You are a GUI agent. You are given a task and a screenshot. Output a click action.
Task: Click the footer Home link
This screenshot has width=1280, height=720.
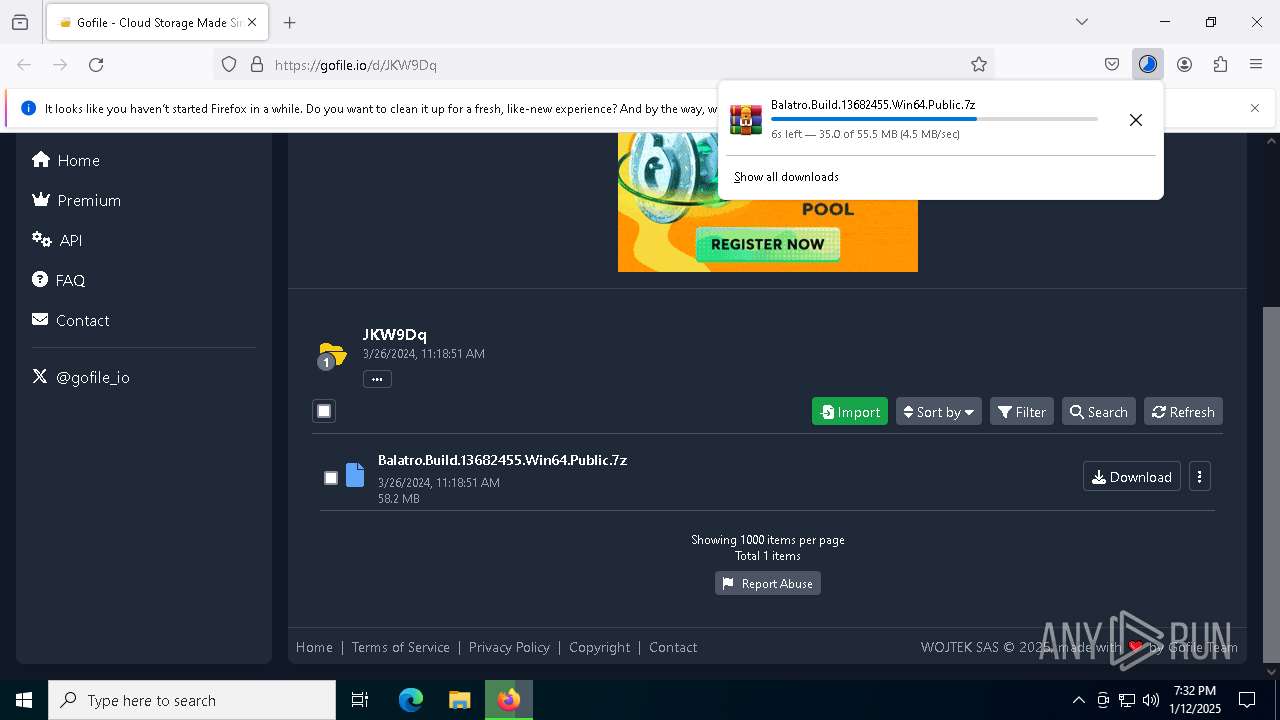(x=314, y=647)
